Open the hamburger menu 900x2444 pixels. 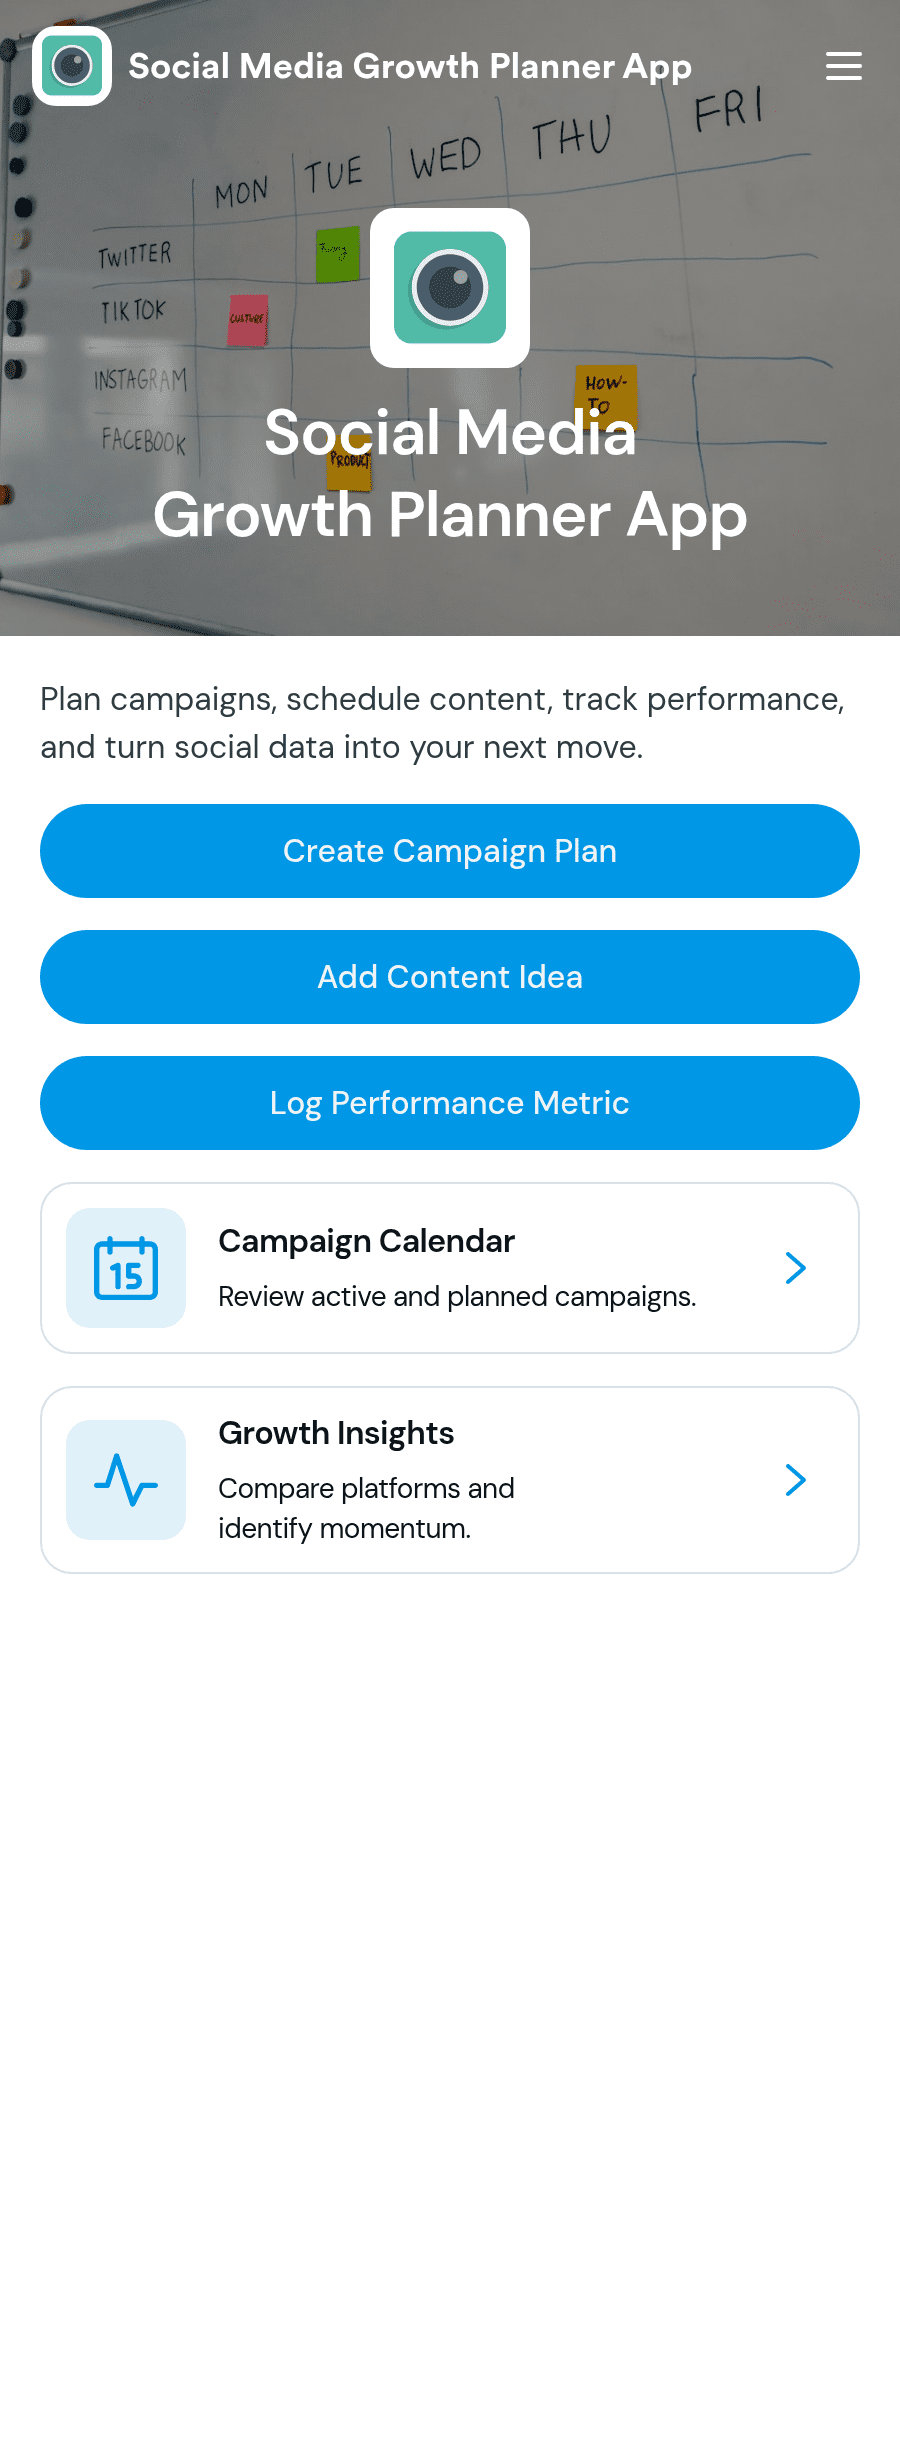[x=844, y=66]
